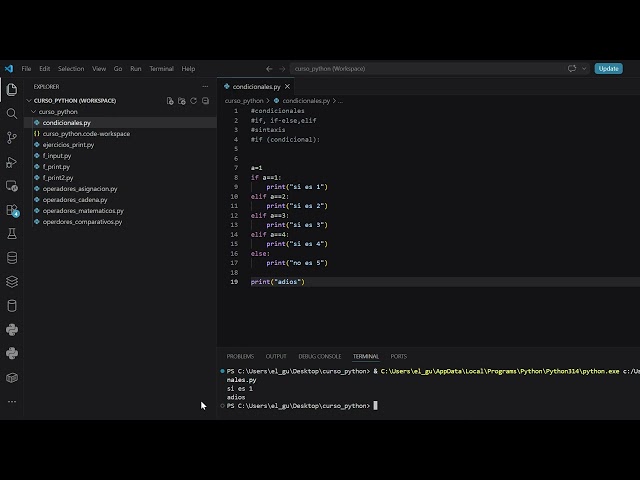Open operadores_matematicos.py file

pos(120,211)
